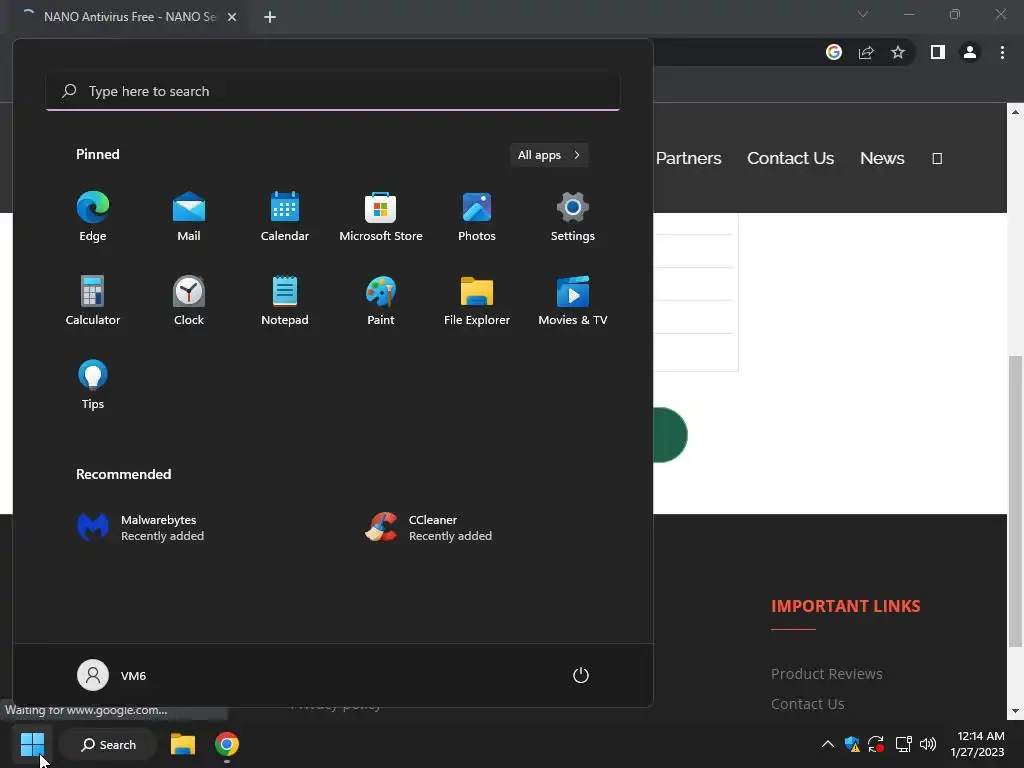Image resolution: width=1024 pixels, height=768 pixels.
Task: Open the Contact Us navigation link
Action: pos(790,158)
